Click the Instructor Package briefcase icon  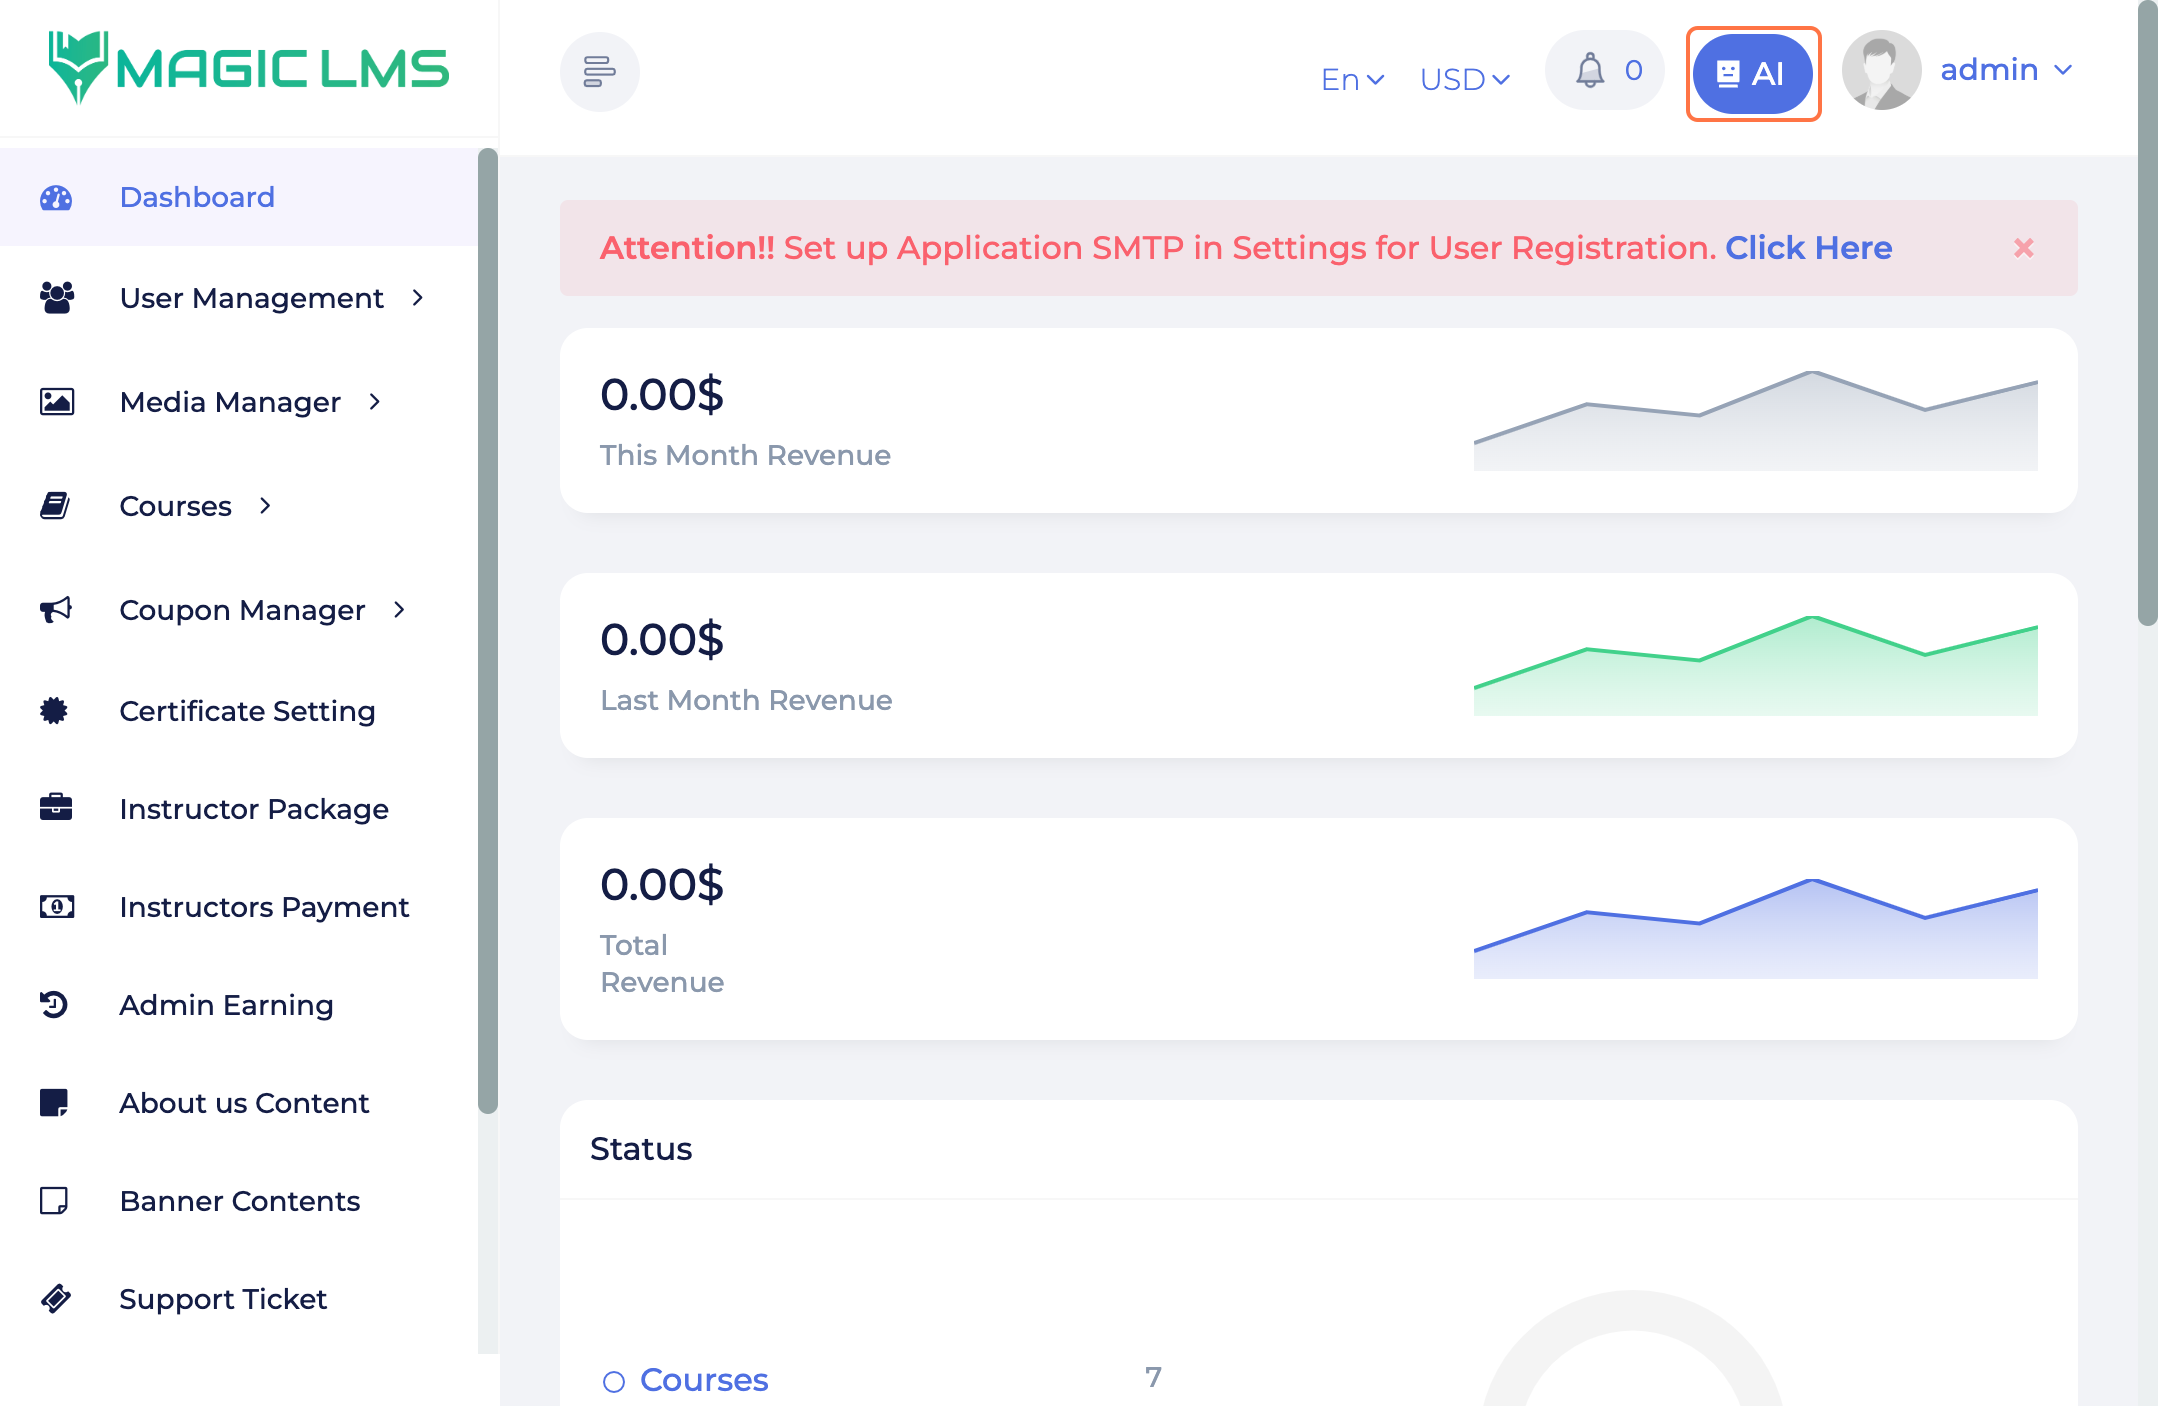tap(56, 807)
